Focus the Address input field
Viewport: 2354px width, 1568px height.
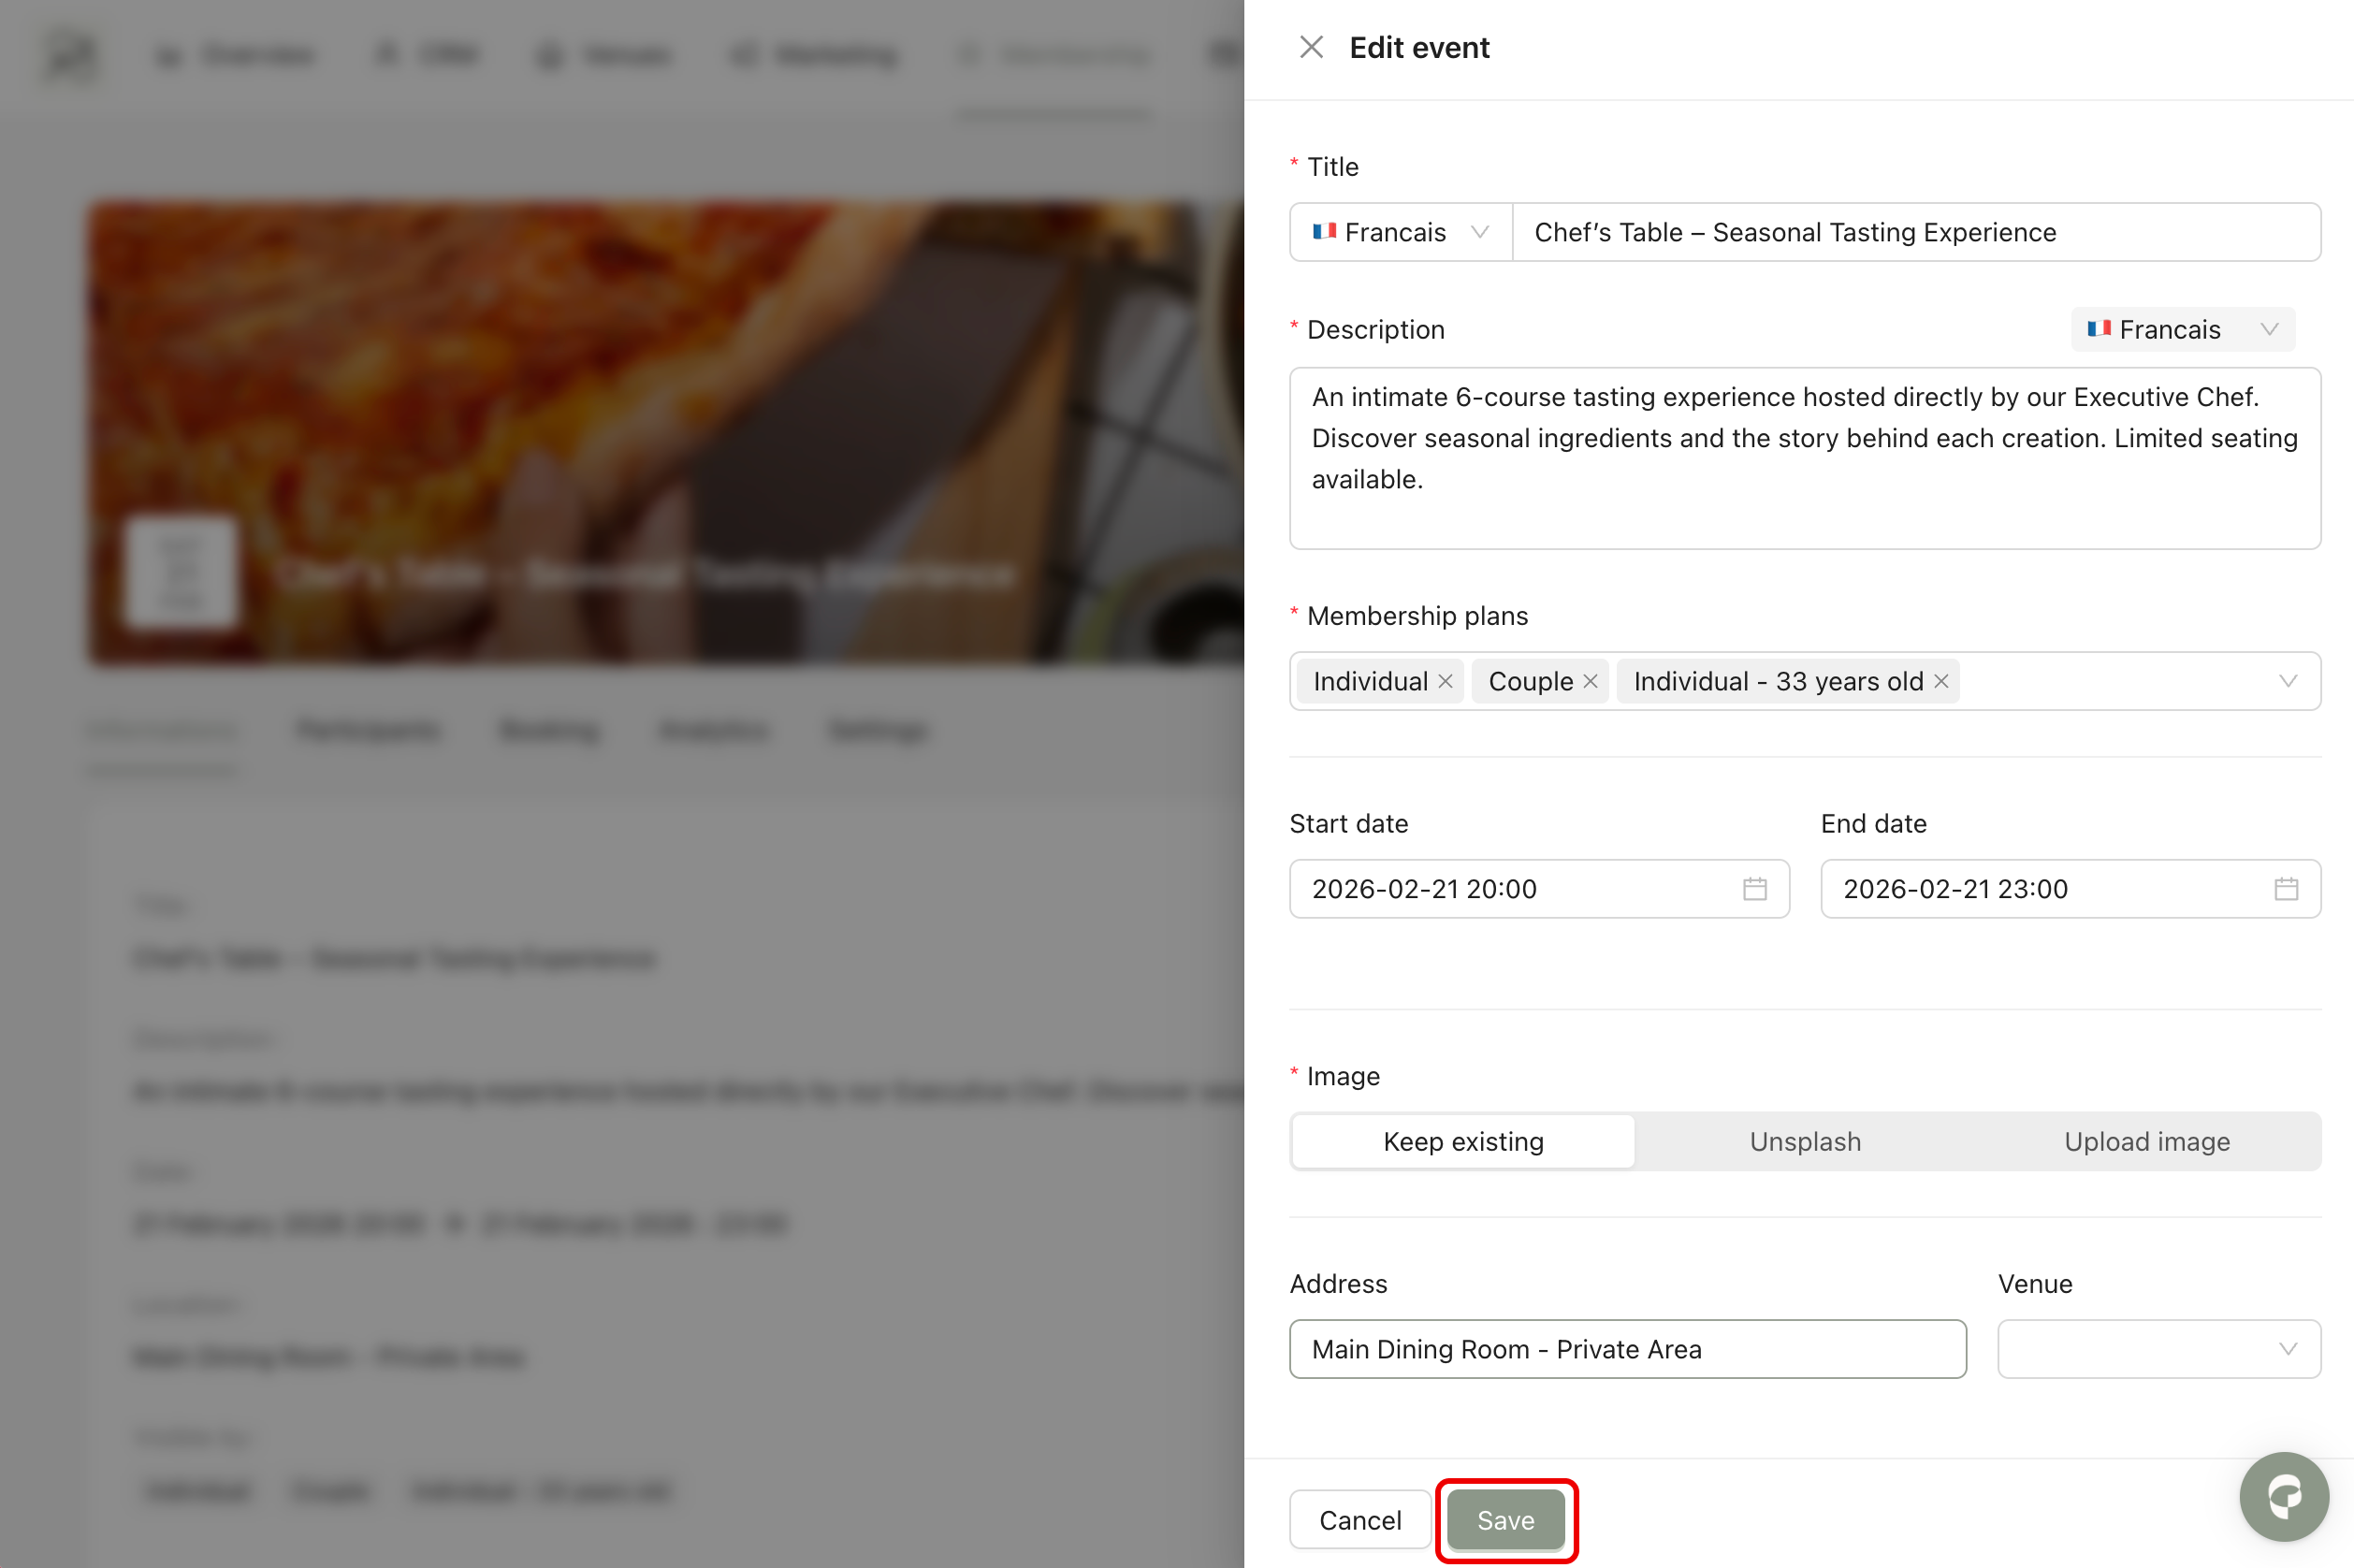pyautogui.click(x=1627, y=1349)
